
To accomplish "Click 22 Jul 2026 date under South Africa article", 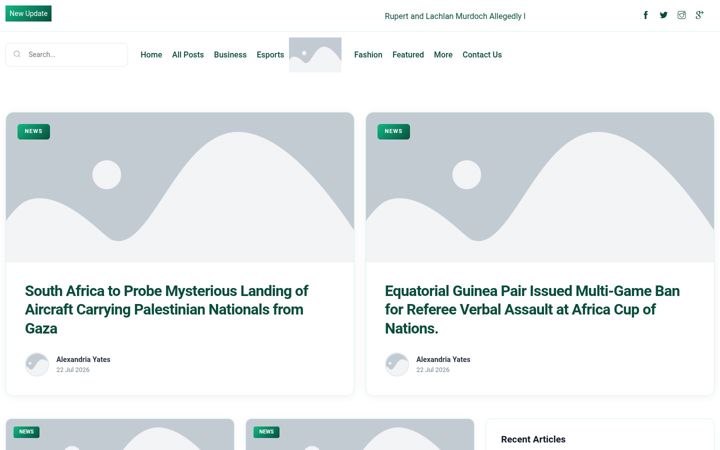I will pos(73,370).
